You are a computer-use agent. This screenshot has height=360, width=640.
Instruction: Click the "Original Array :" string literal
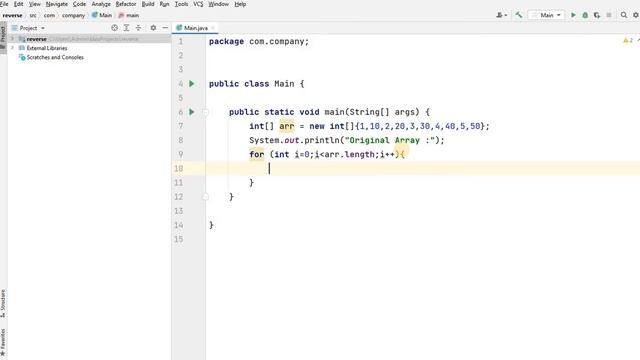click(x=389, y=140)
